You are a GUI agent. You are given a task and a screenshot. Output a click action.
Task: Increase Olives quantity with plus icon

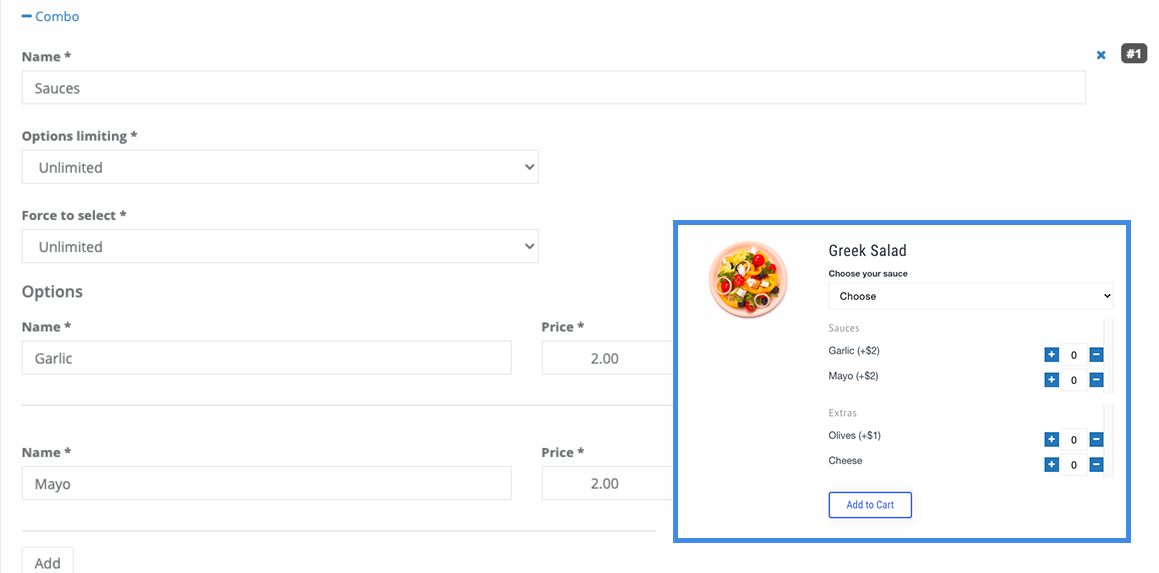pyautogui.click(x=1051, y=440)
